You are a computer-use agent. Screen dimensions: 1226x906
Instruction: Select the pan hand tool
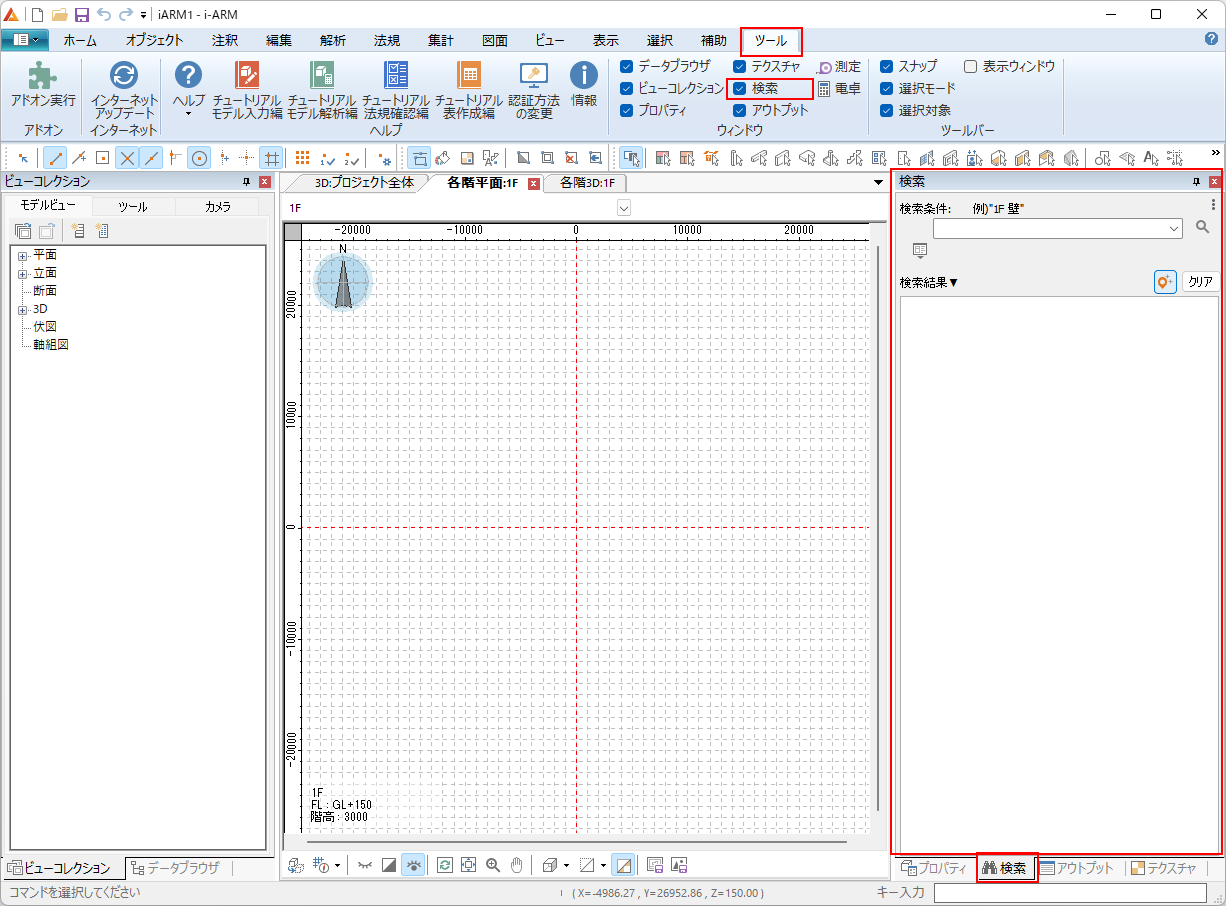point(517,865)
